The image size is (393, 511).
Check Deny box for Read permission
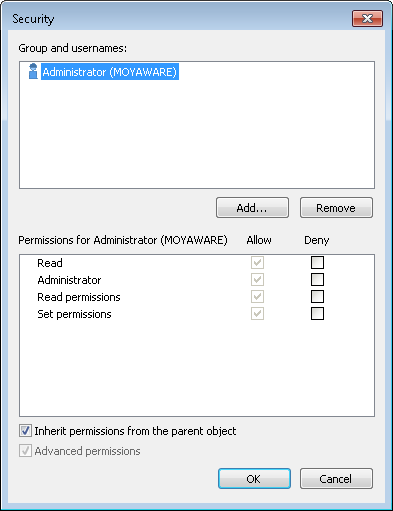[317, 262]
